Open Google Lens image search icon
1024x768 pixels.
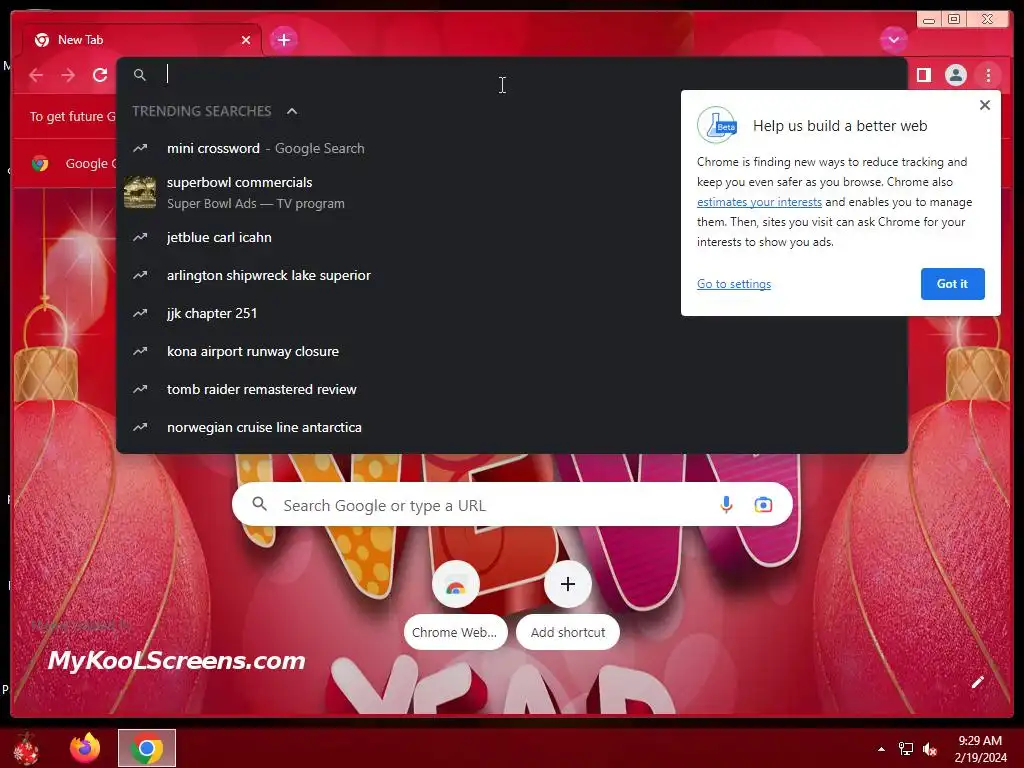tap(763, 505)
